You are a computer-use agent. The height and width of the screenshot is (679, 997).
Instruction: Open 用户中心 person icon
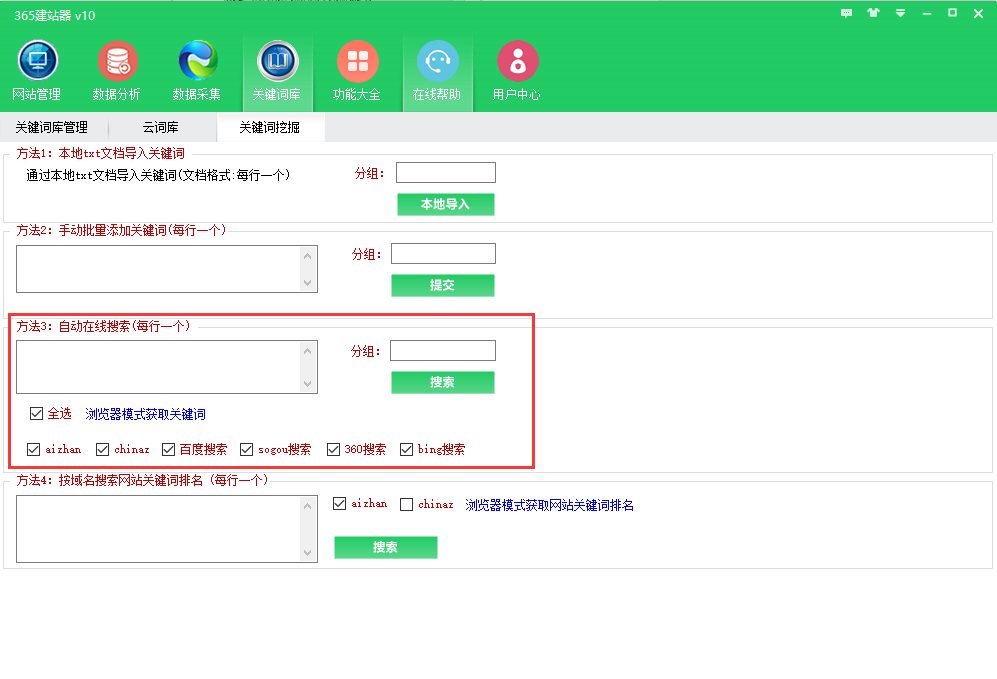(518, 61)
